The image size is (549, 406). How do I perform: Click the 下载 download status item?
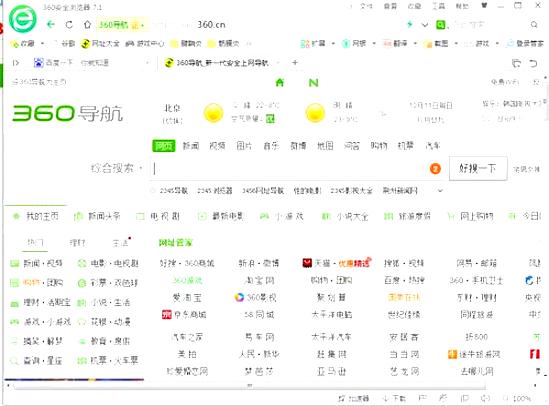[395, 398]
